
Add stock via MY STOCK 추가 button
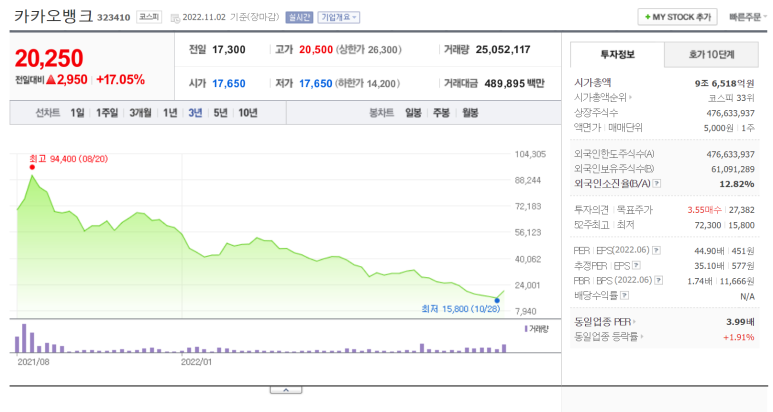pos(677,17)
